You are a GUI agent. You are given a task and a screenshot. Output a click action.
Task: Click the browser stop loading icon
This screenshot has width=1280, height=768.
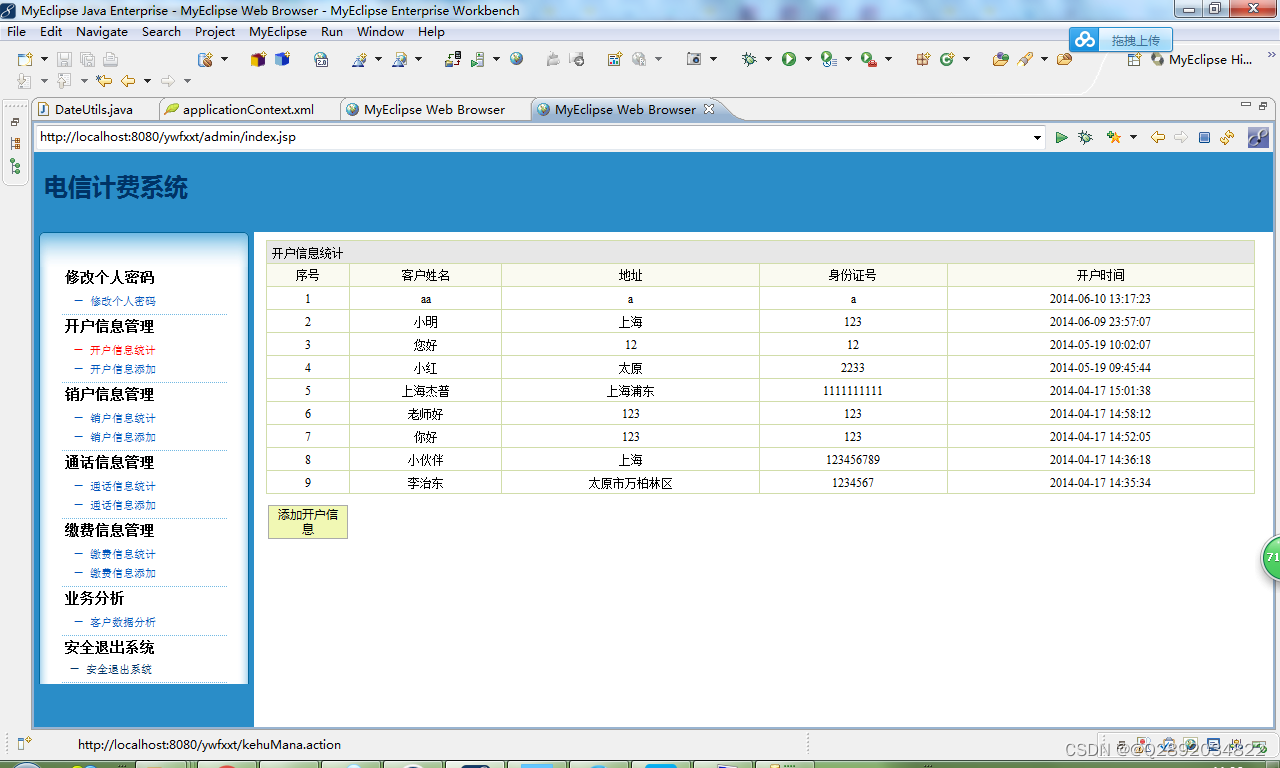pos(1204,137)
